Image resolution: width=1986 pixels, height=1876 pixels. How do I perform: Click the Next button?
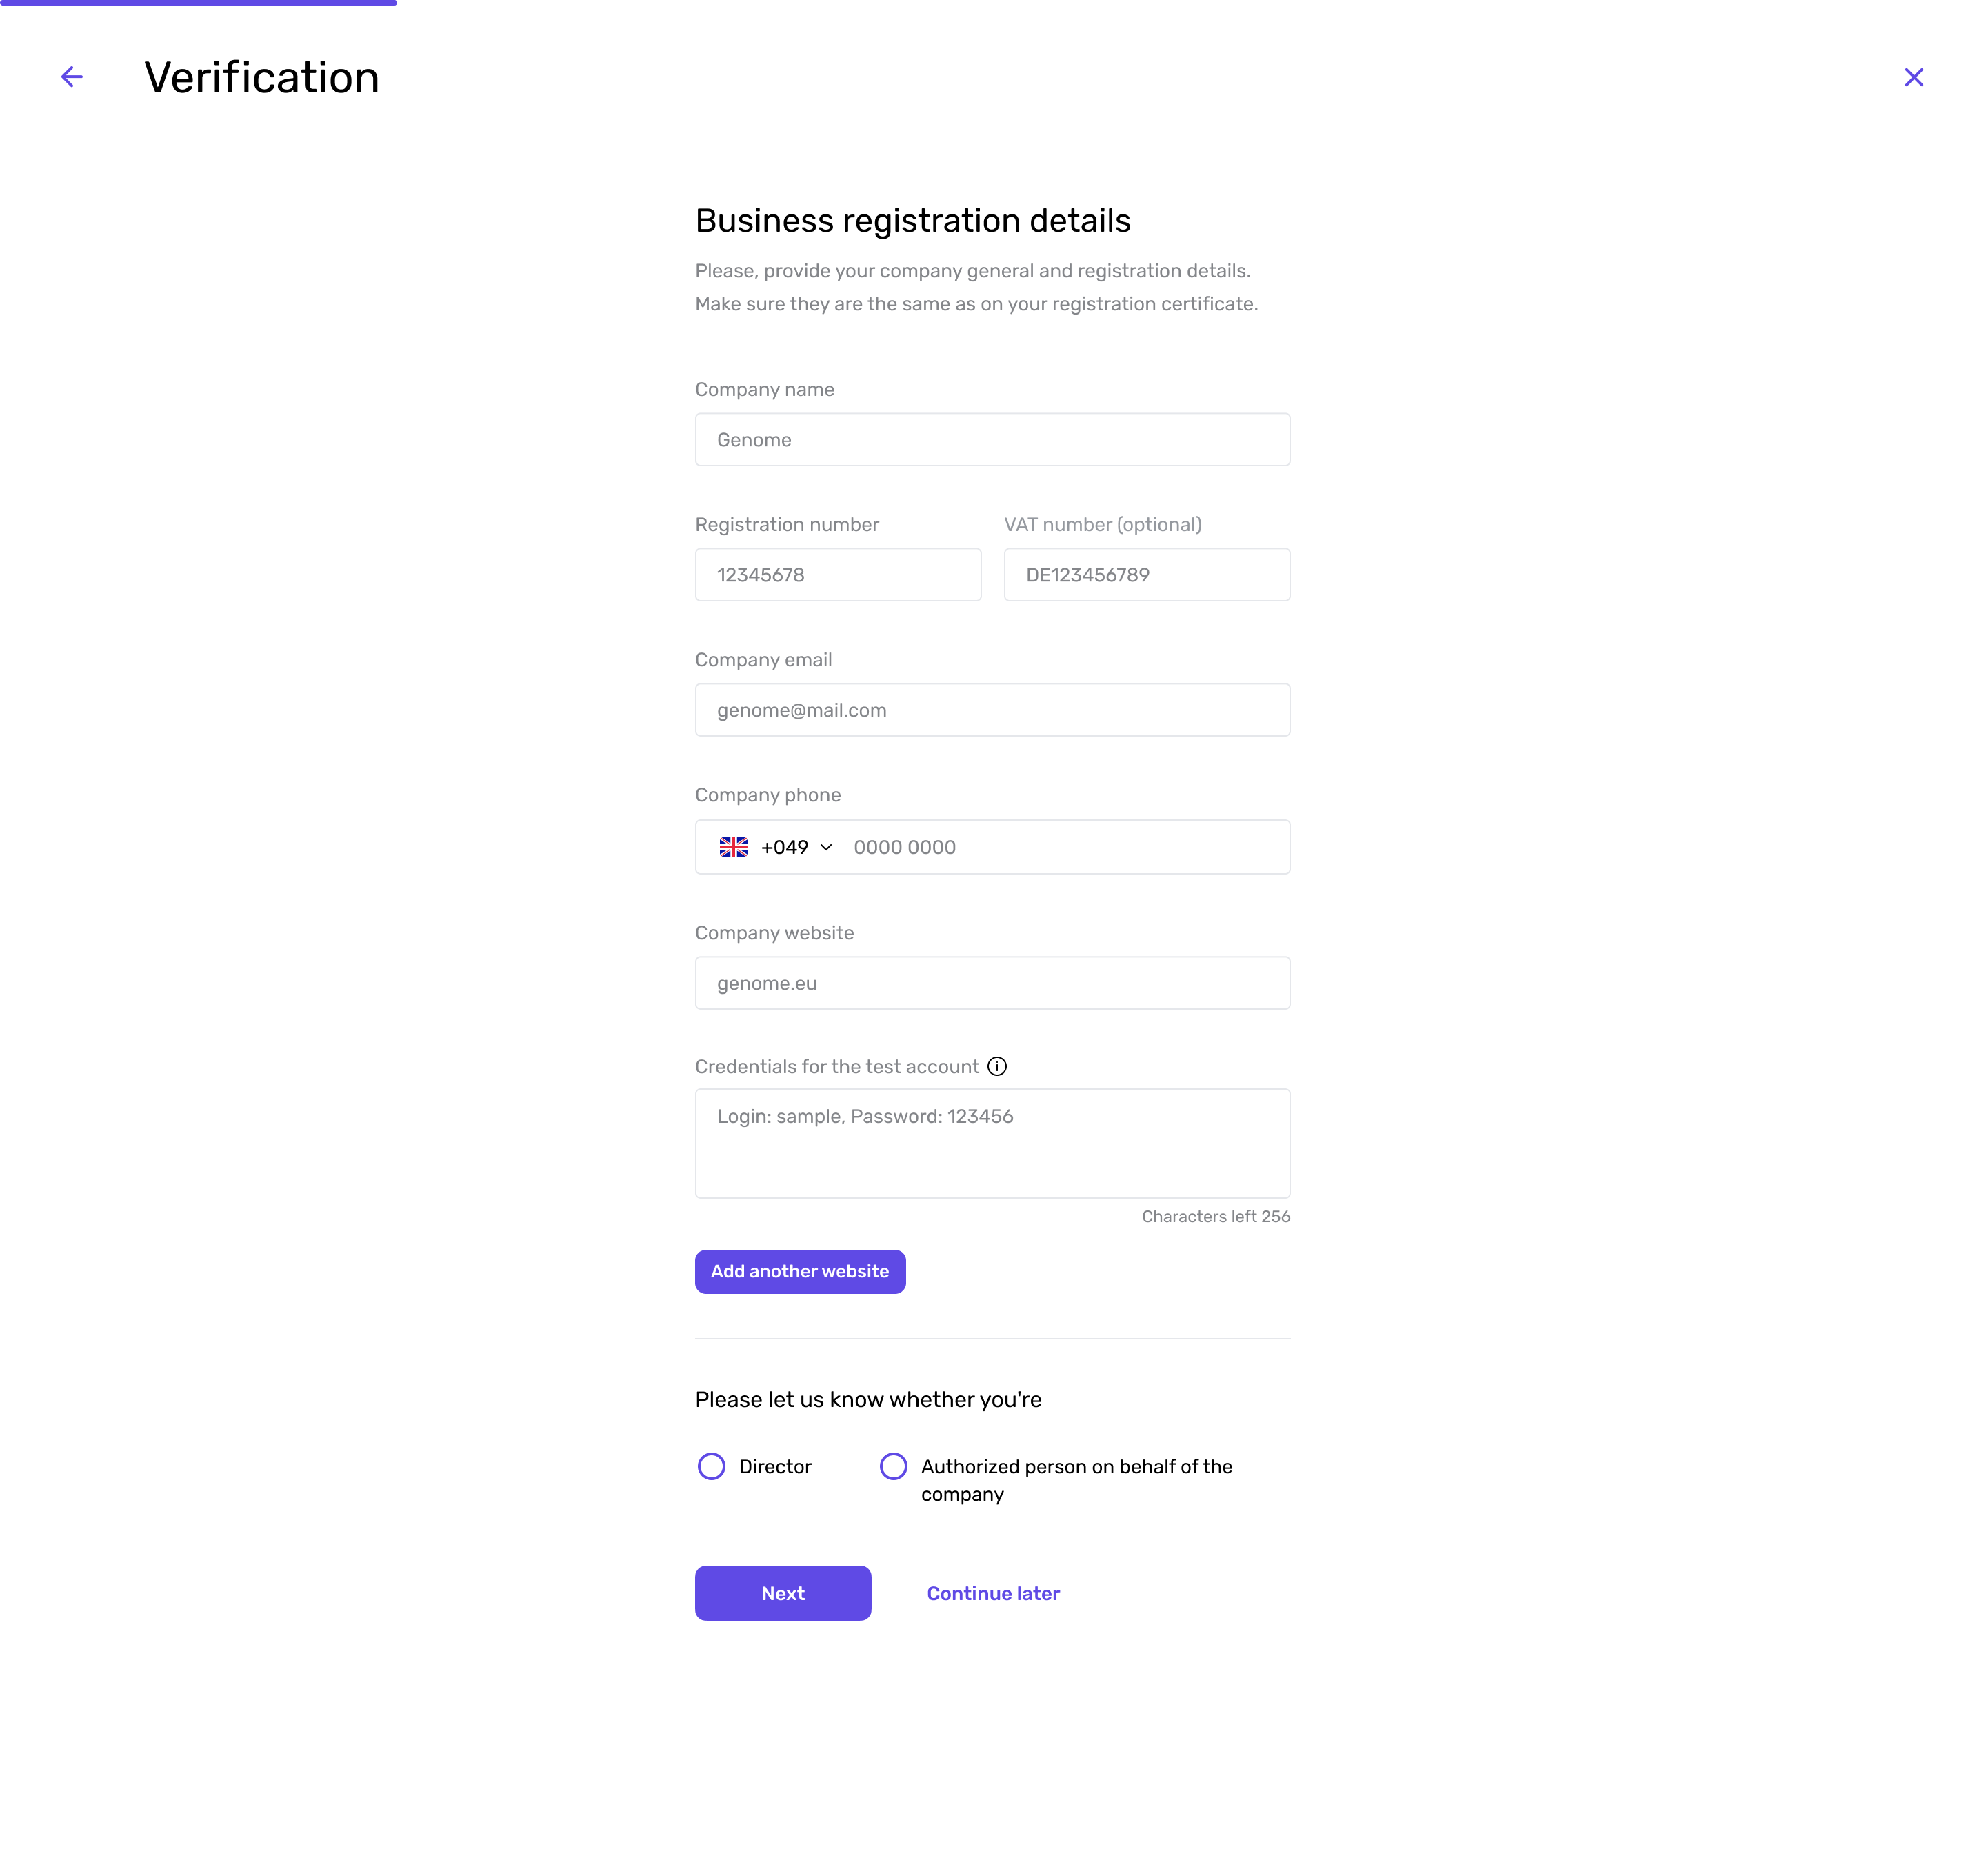point(783,1593)
